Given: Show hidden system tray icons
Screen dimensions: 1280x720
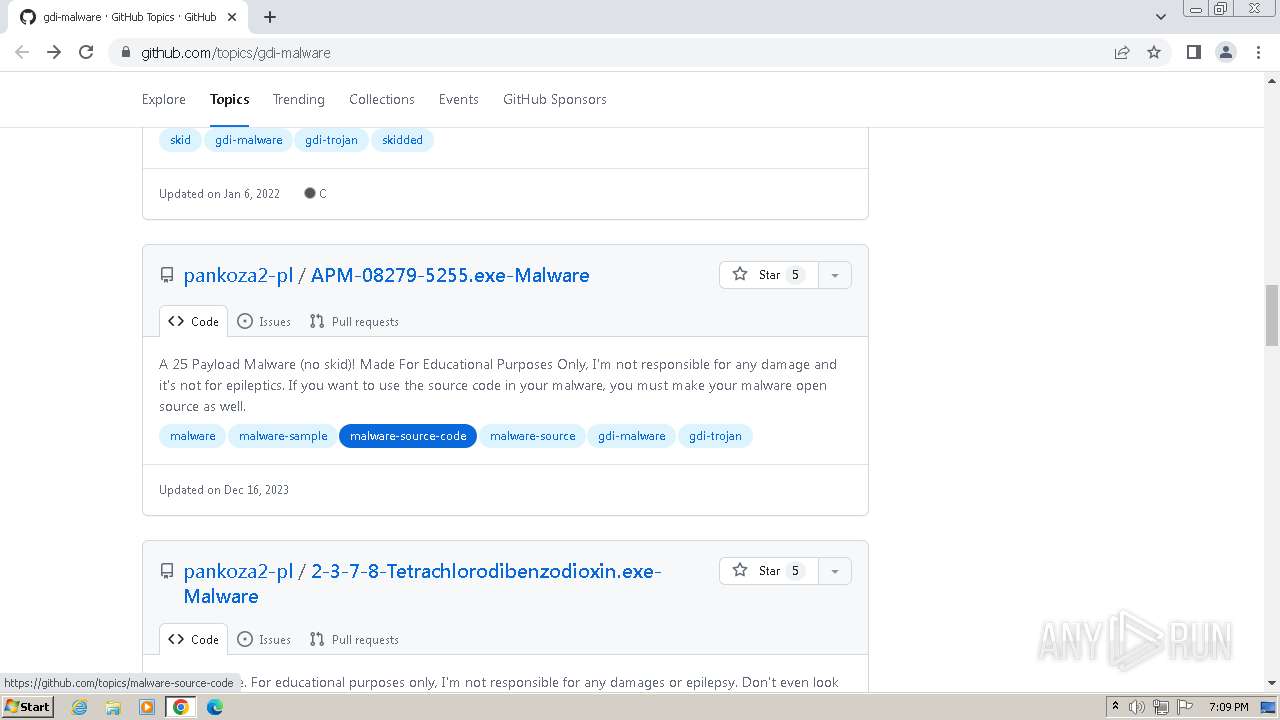Looking at the screenshot, I should click(x=1115, y=707).
